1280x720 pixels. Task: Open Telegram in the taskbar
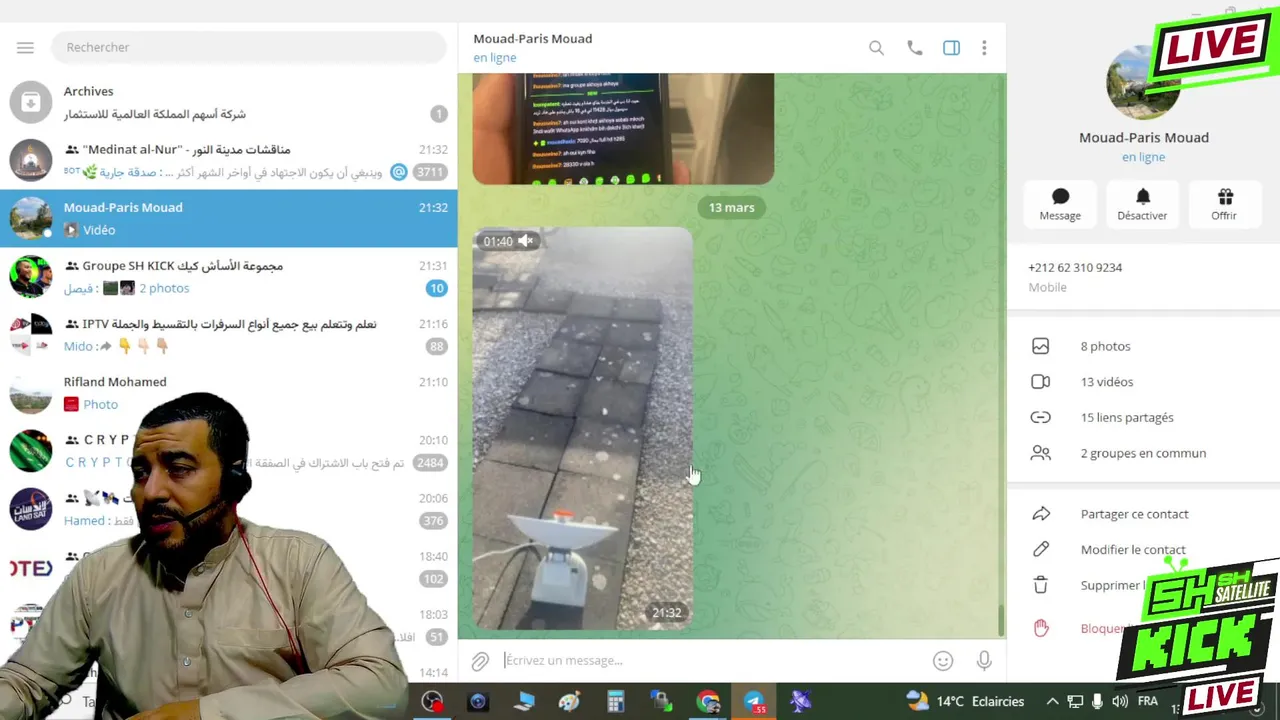[754, 702]
